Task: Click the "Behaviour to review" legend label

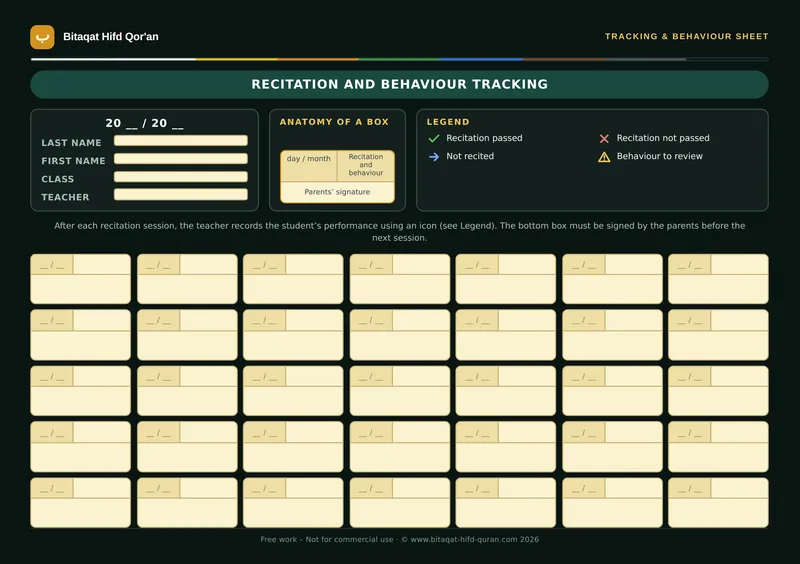Action: [x=659, y=156]
